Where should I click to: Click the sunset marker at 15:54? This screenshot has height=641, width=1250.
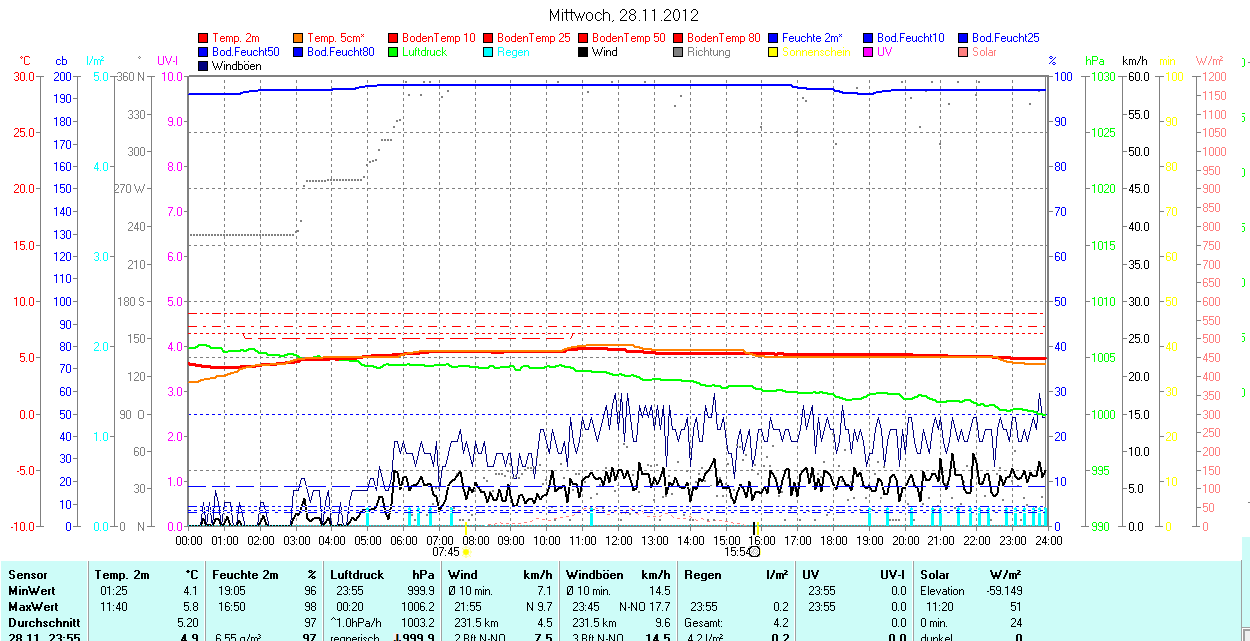[x=755, y=551]
